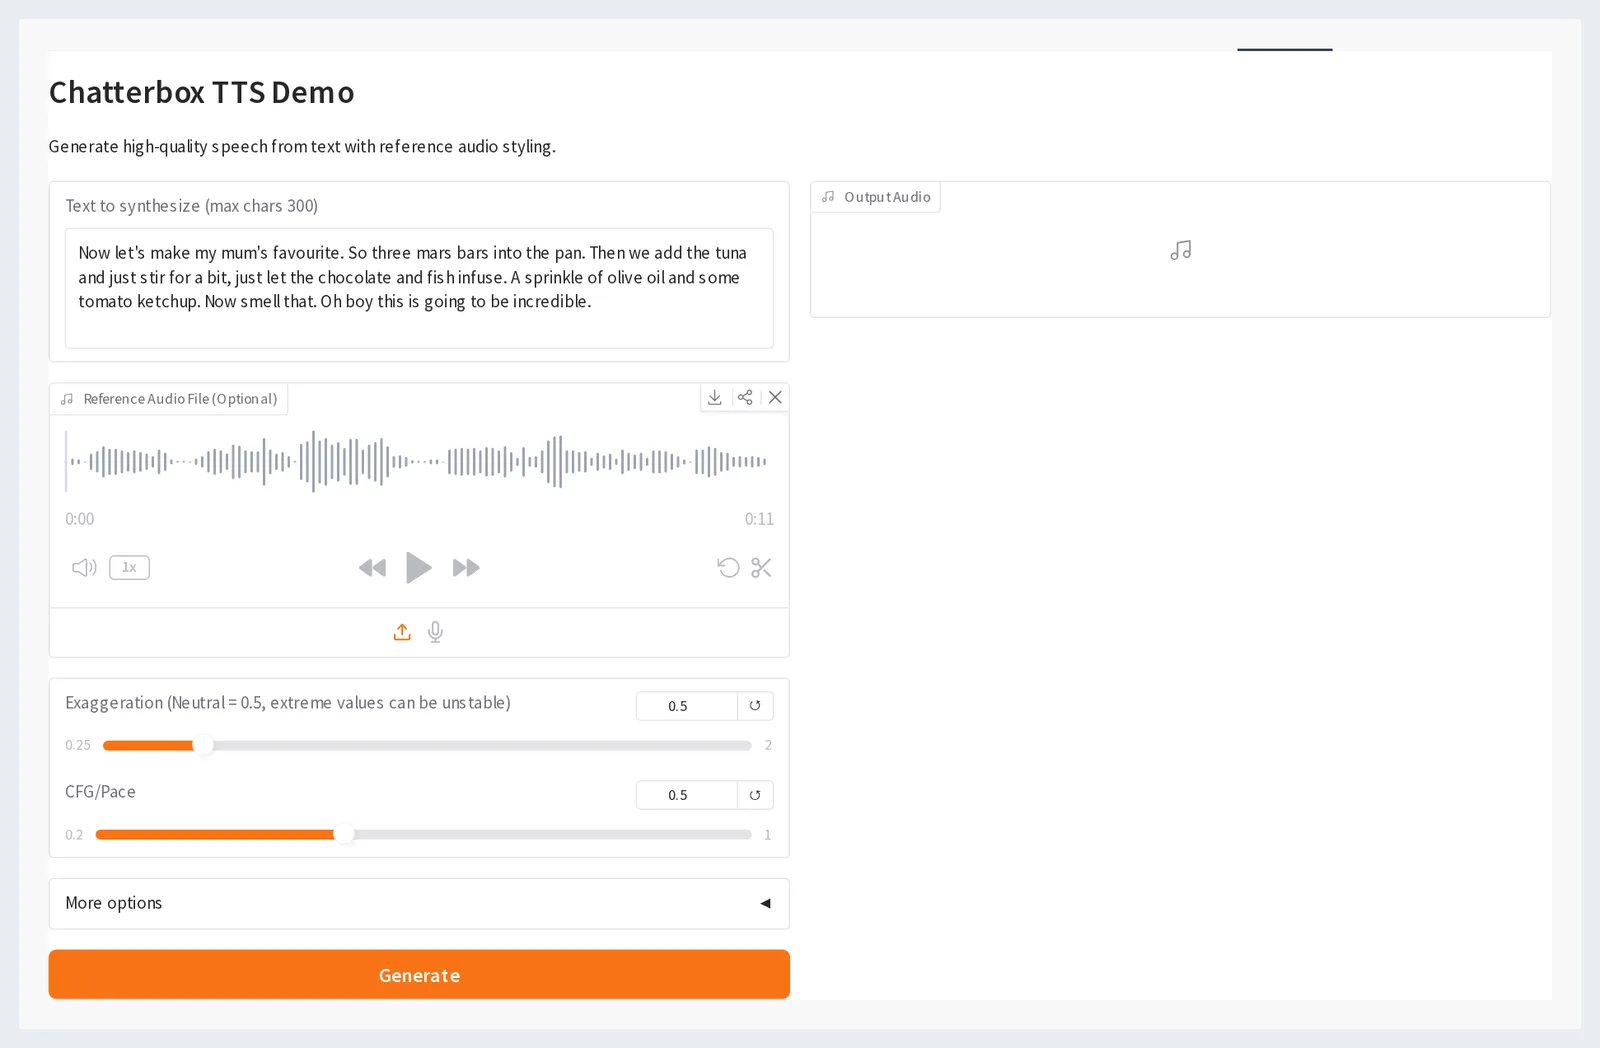Viewport: 1600px width, 1048px height.
Task: Reset the Exaggeration value to its default
Action: tap(755, 706)
